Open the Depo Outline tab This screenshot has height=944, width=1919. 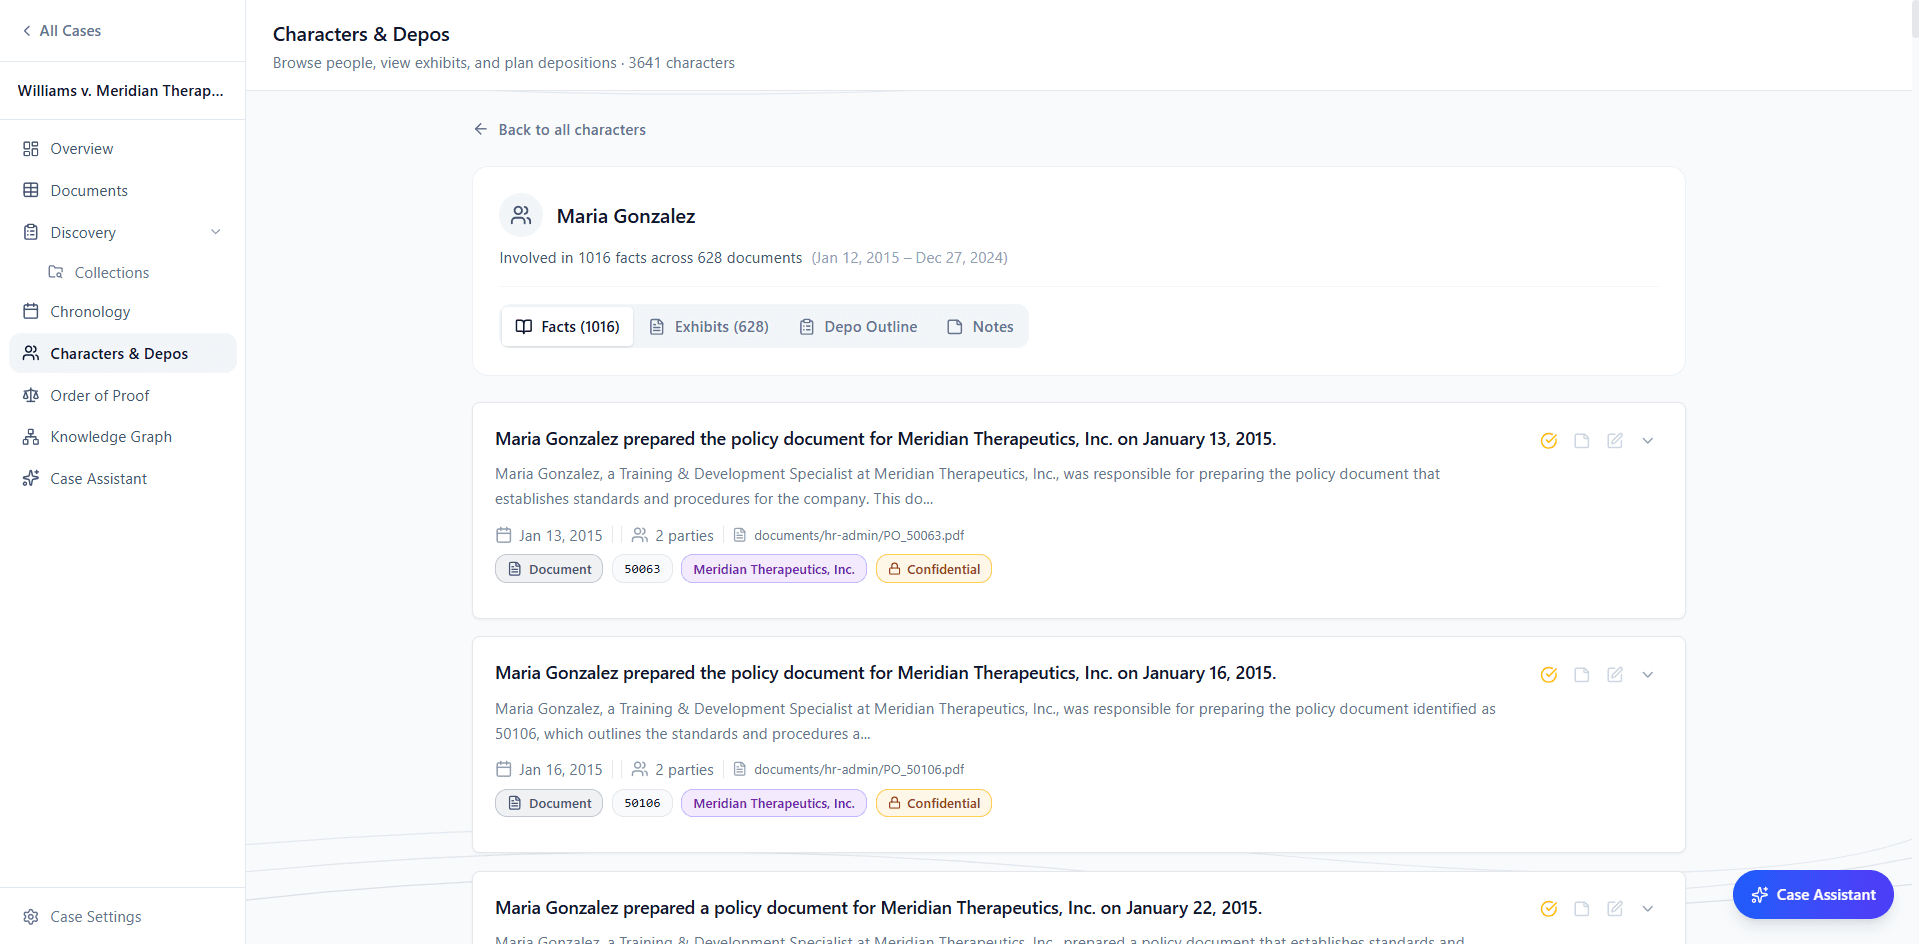point(858,327)
